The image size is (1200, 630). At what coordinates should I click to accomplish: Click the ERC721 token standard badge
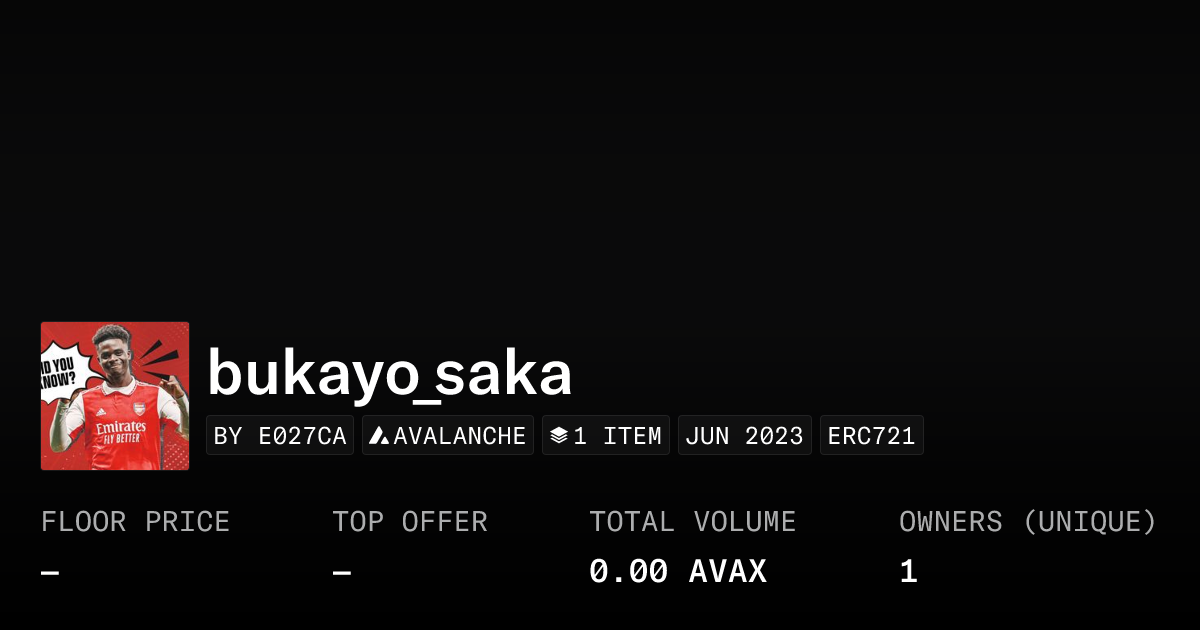click(x=871, y=434)
